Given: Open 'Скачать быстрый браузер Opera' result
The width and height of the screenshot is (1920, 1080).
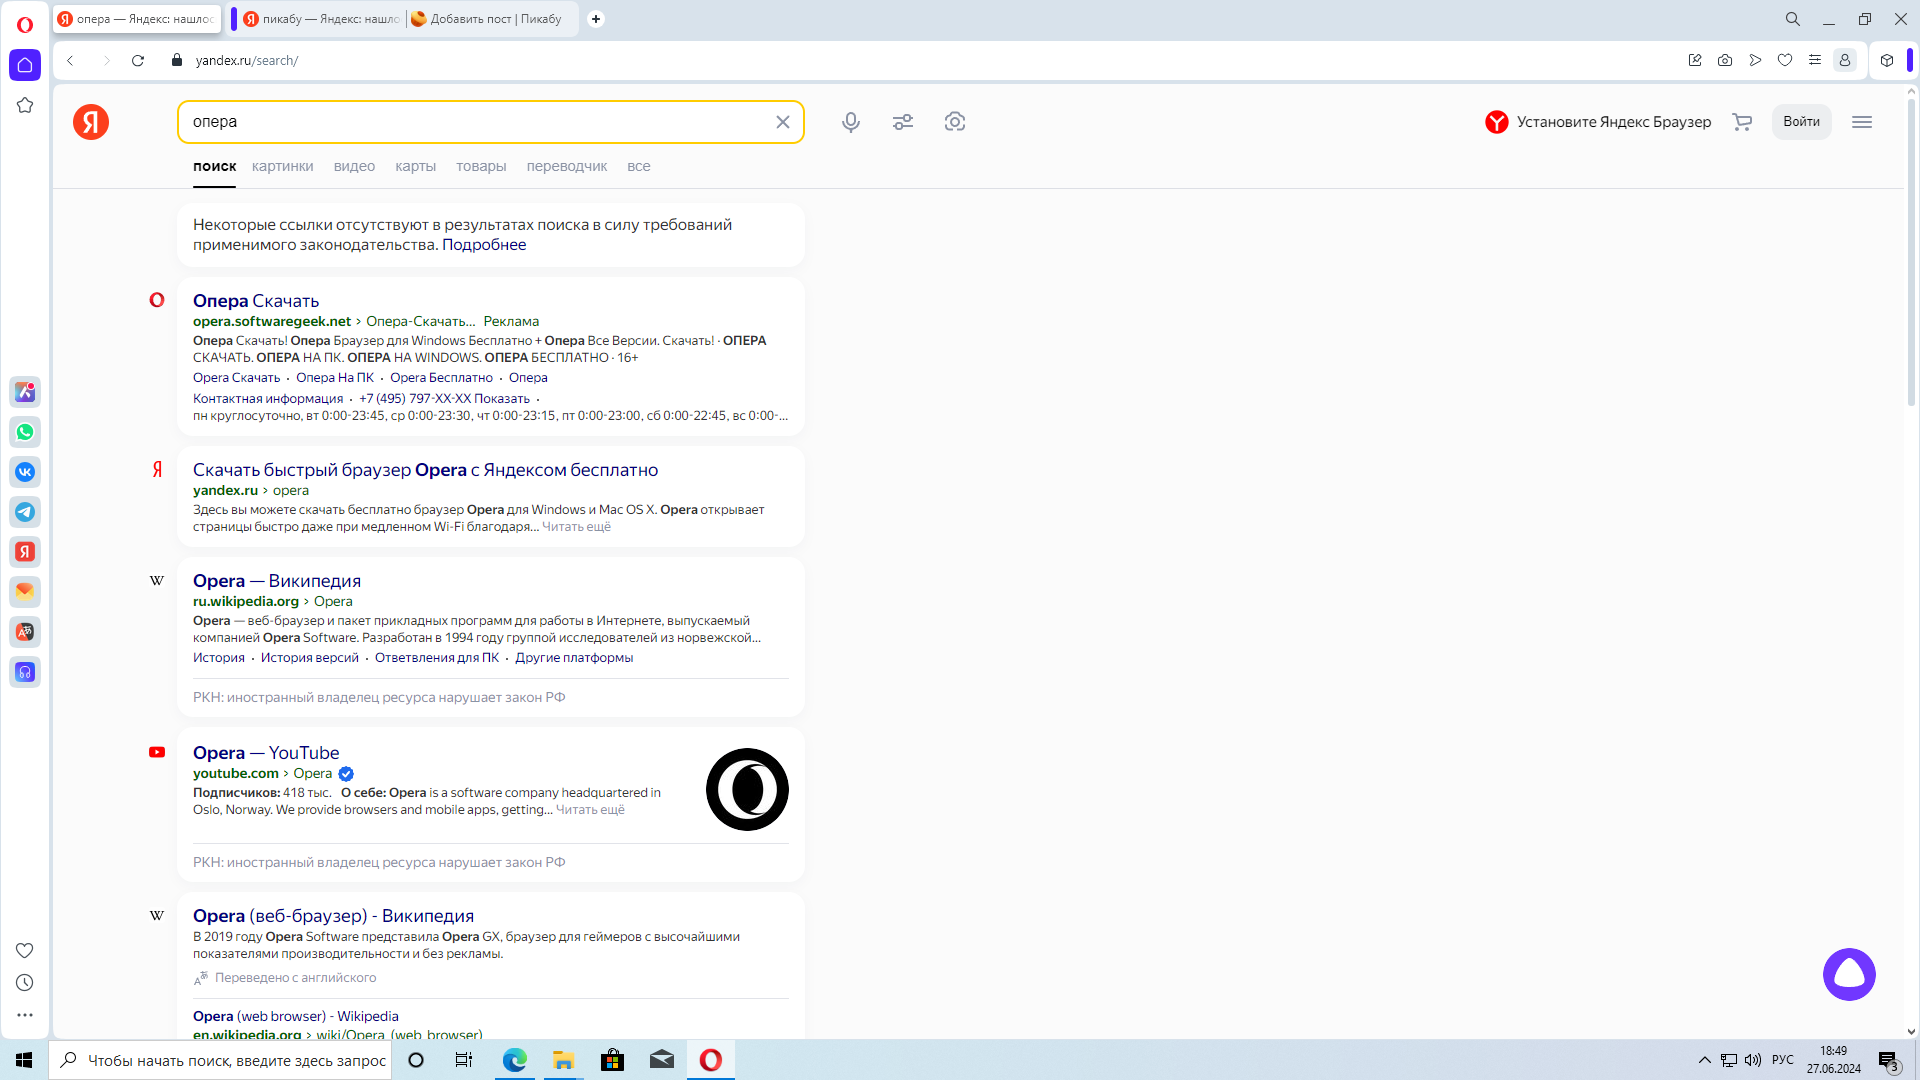Looking at the screenshot, I should click(x=425, y=470).
